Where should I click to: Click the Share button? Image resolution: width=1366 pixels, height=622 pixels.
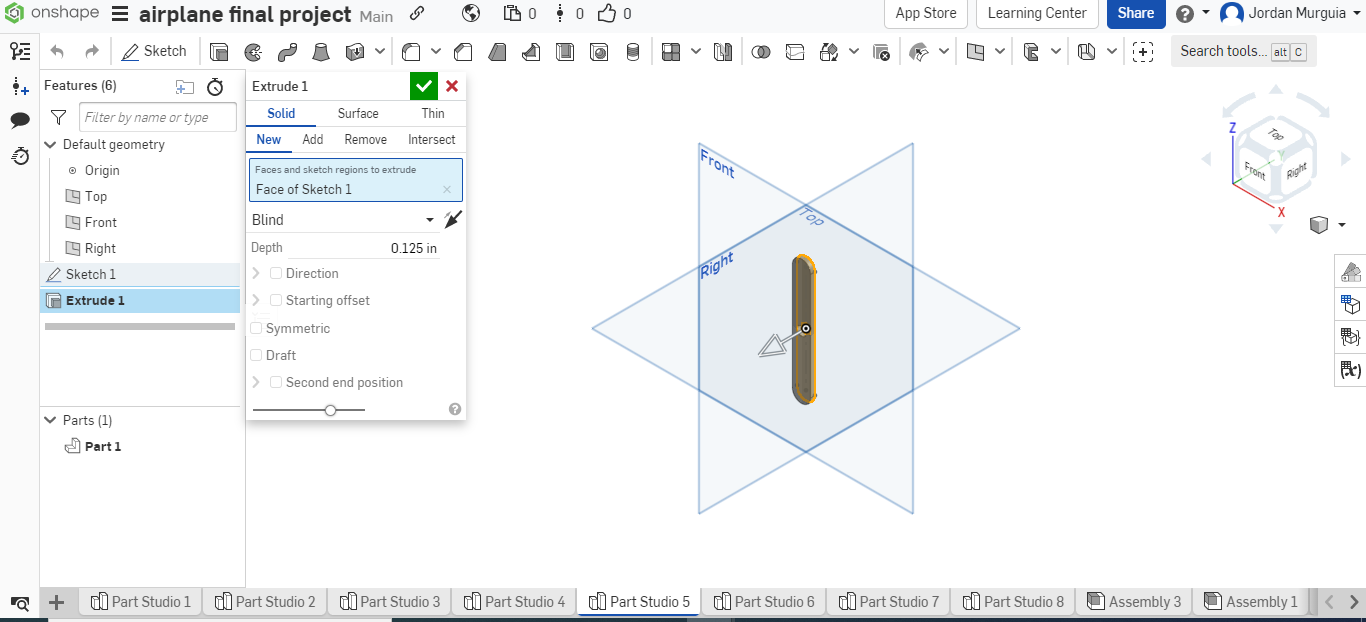[x=1136, y=13]
